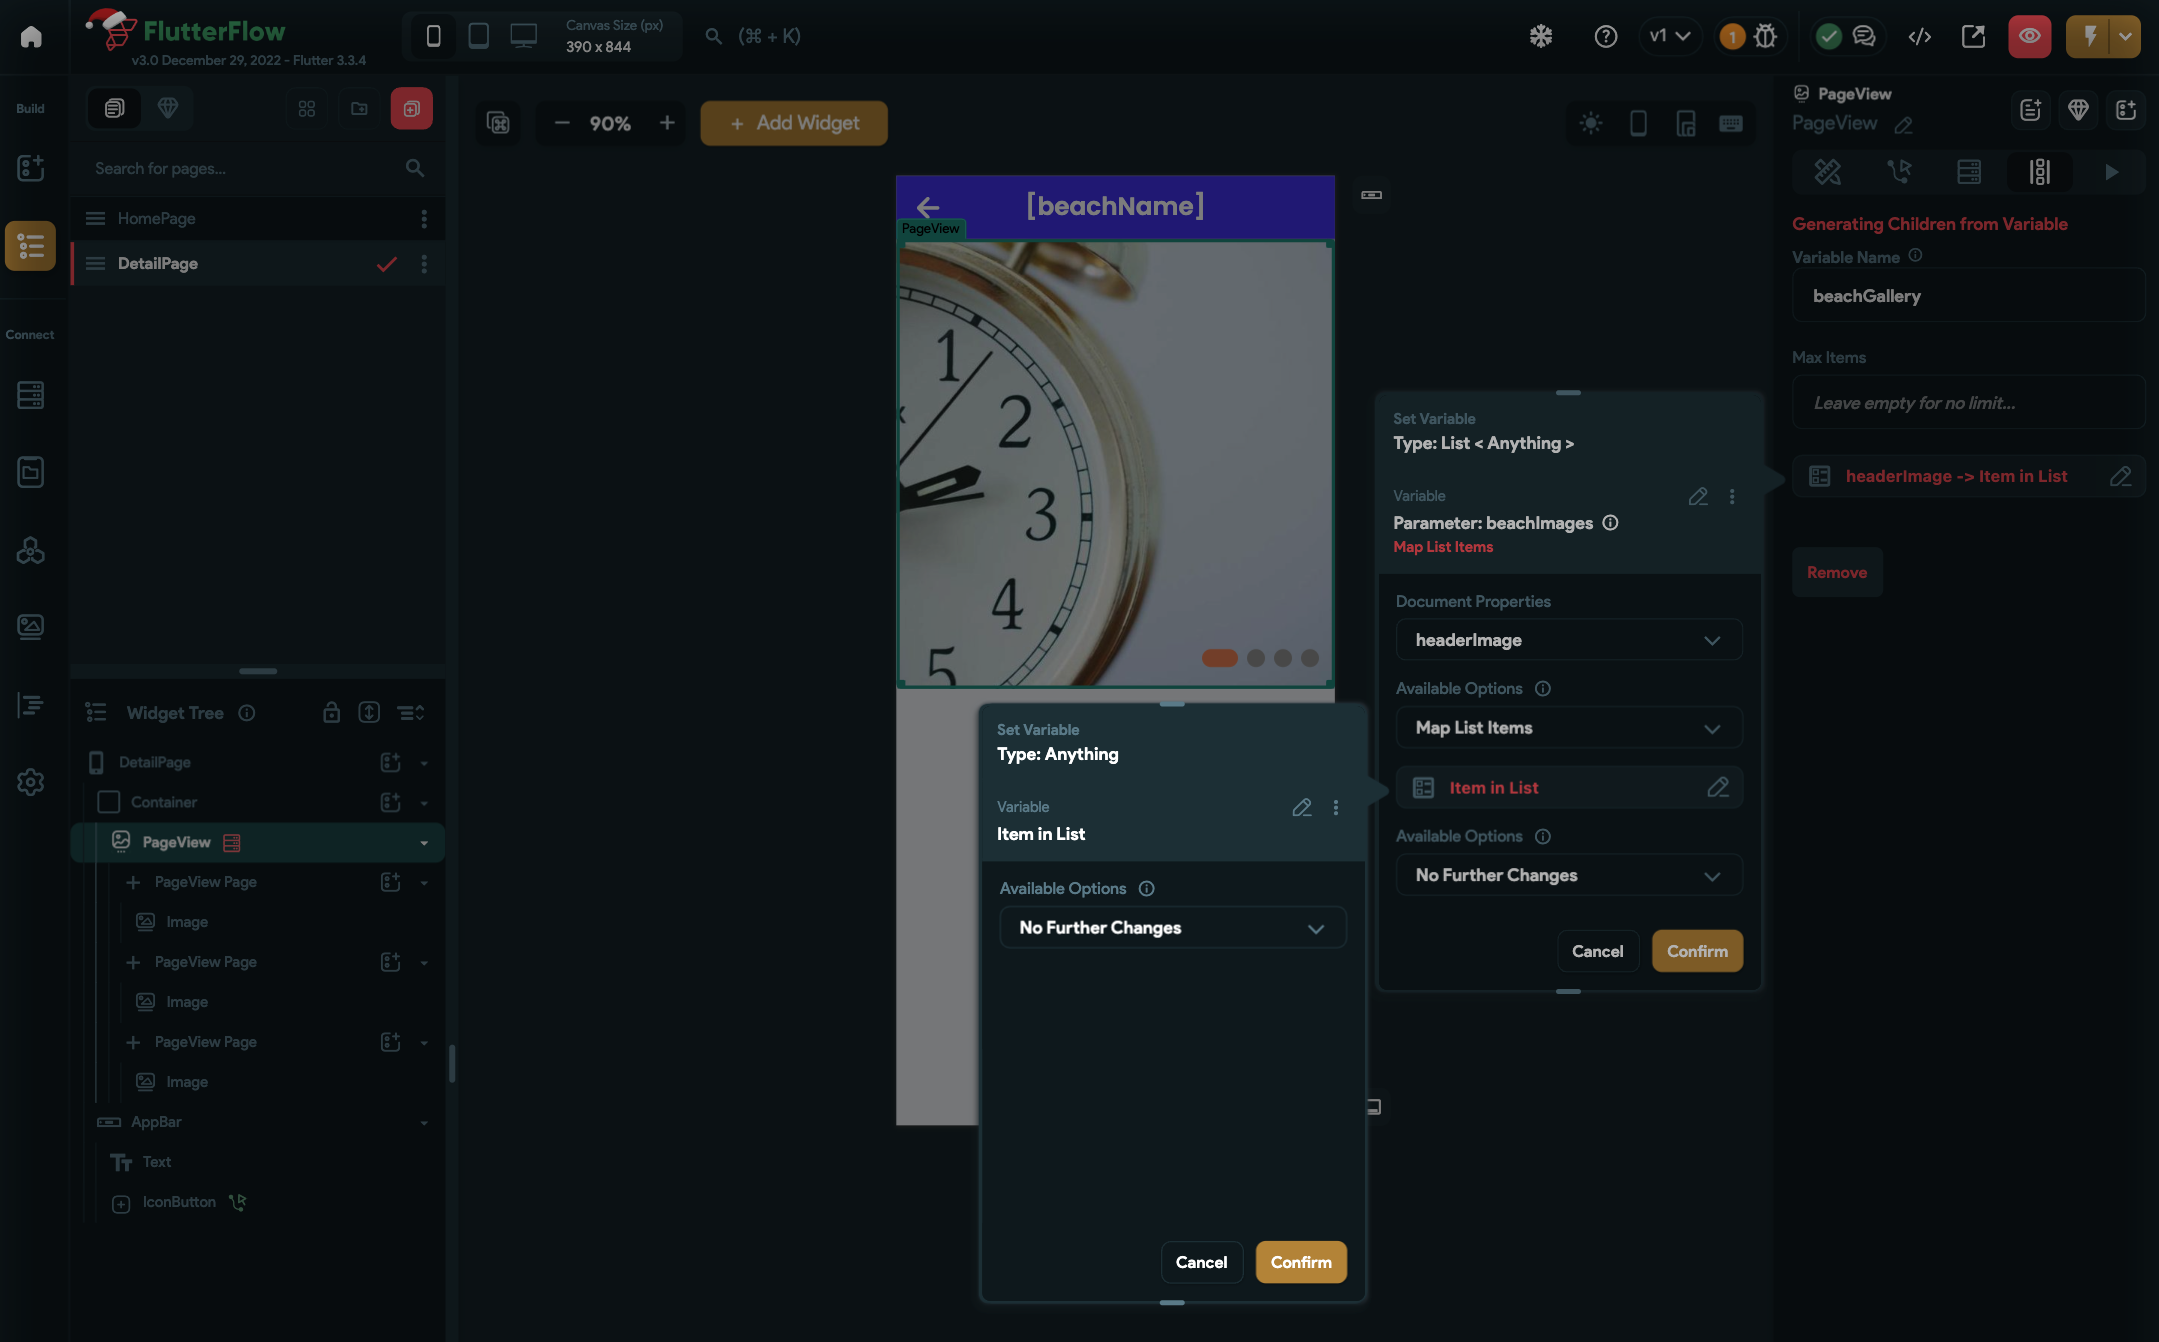The height and width of the screenshot is (1342, 2159).
Task: Click the red preview eye button
Action: pyautogui.click(x=2029, y=36)
